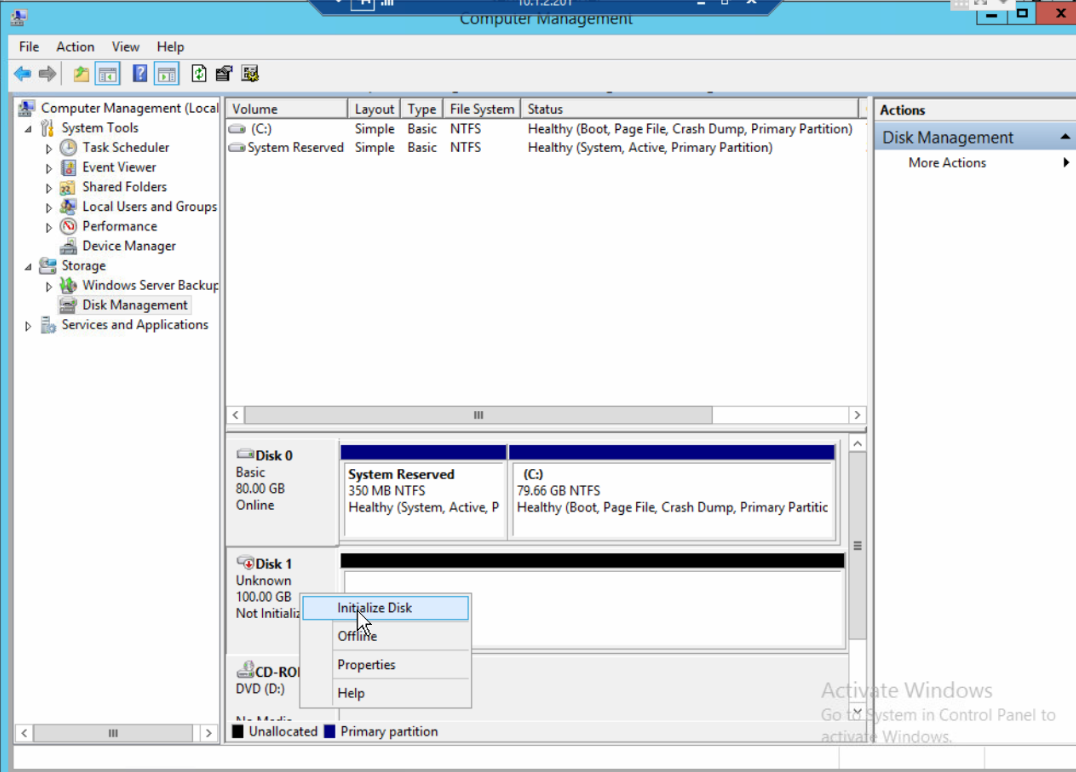Image resolution: width=1076 pixels, height=772 pixels.
Task: Click the grey Forward arrow in toolbar
Action: click(x=47, y=73)
